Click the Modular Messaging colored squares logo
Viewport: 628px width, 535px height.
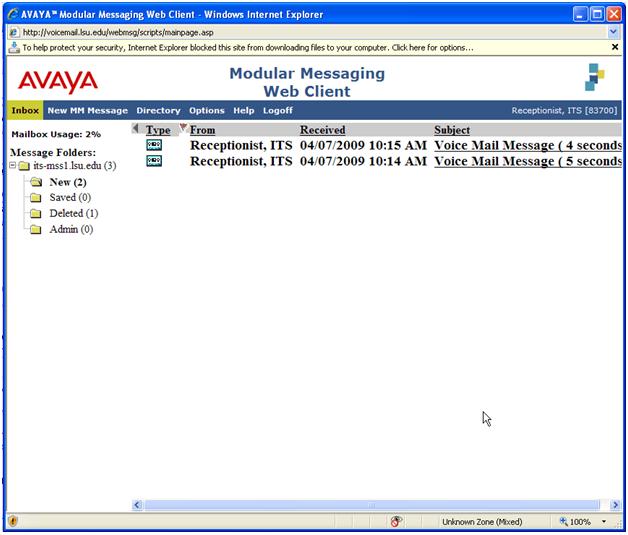click(x=595, y=77)
